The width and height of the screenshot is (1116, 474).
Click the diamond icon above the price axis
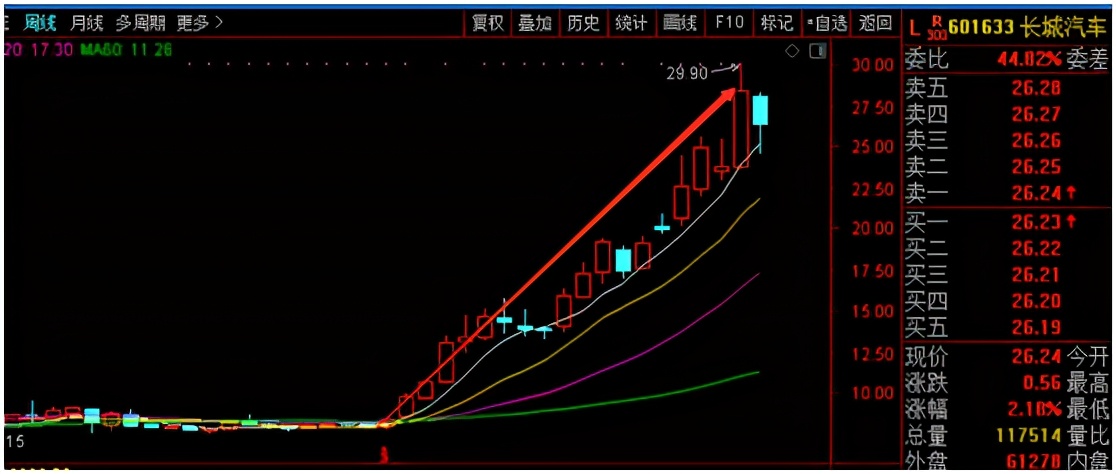coord(792,51)
